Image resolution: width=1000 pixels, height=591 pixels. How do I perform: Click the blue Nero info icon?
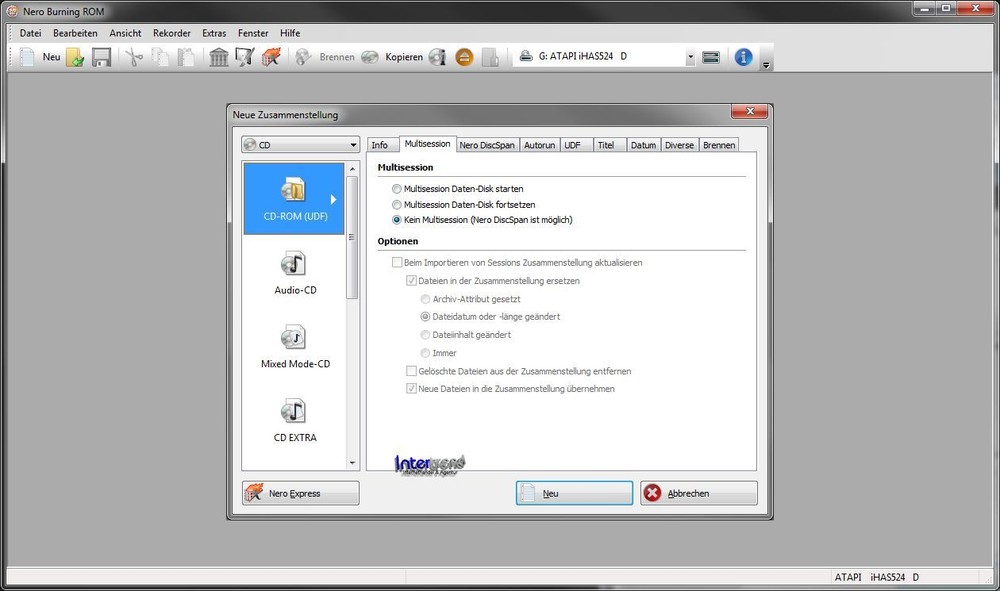[x=743, y=57]
